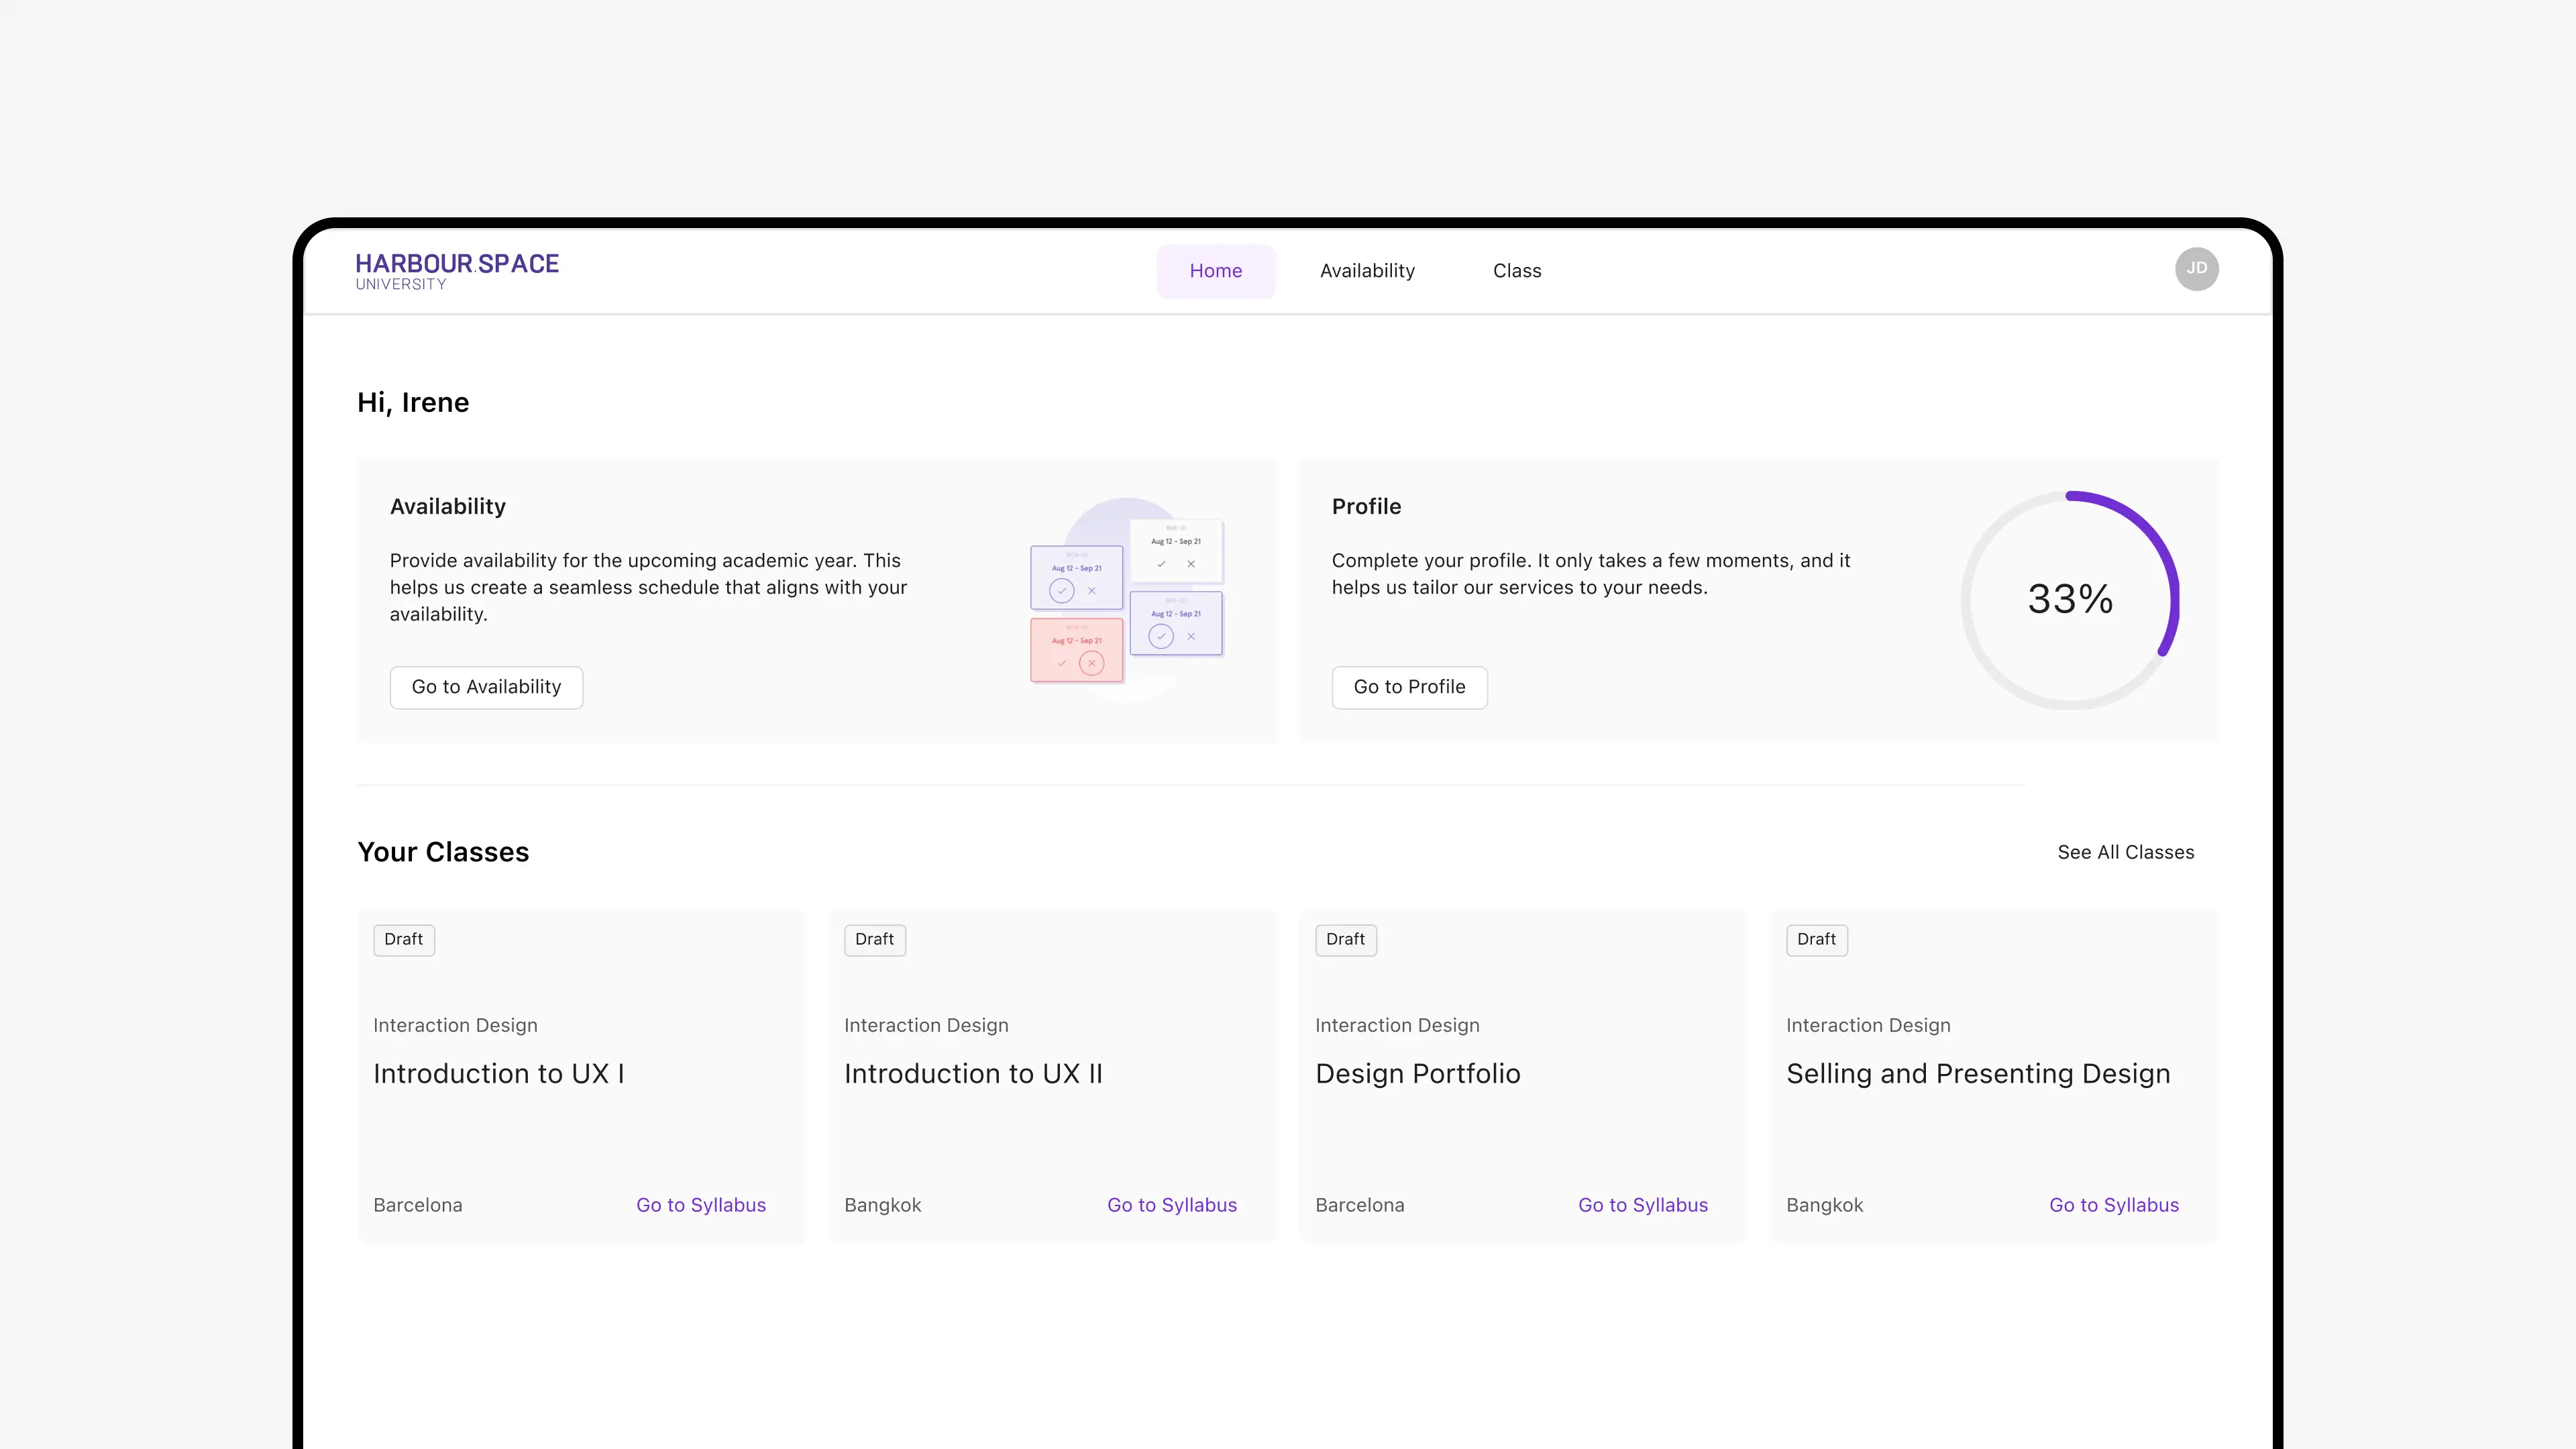Open the See All Classes link
Viewport: 2576px width, 1449px height.
(2125, 852)
